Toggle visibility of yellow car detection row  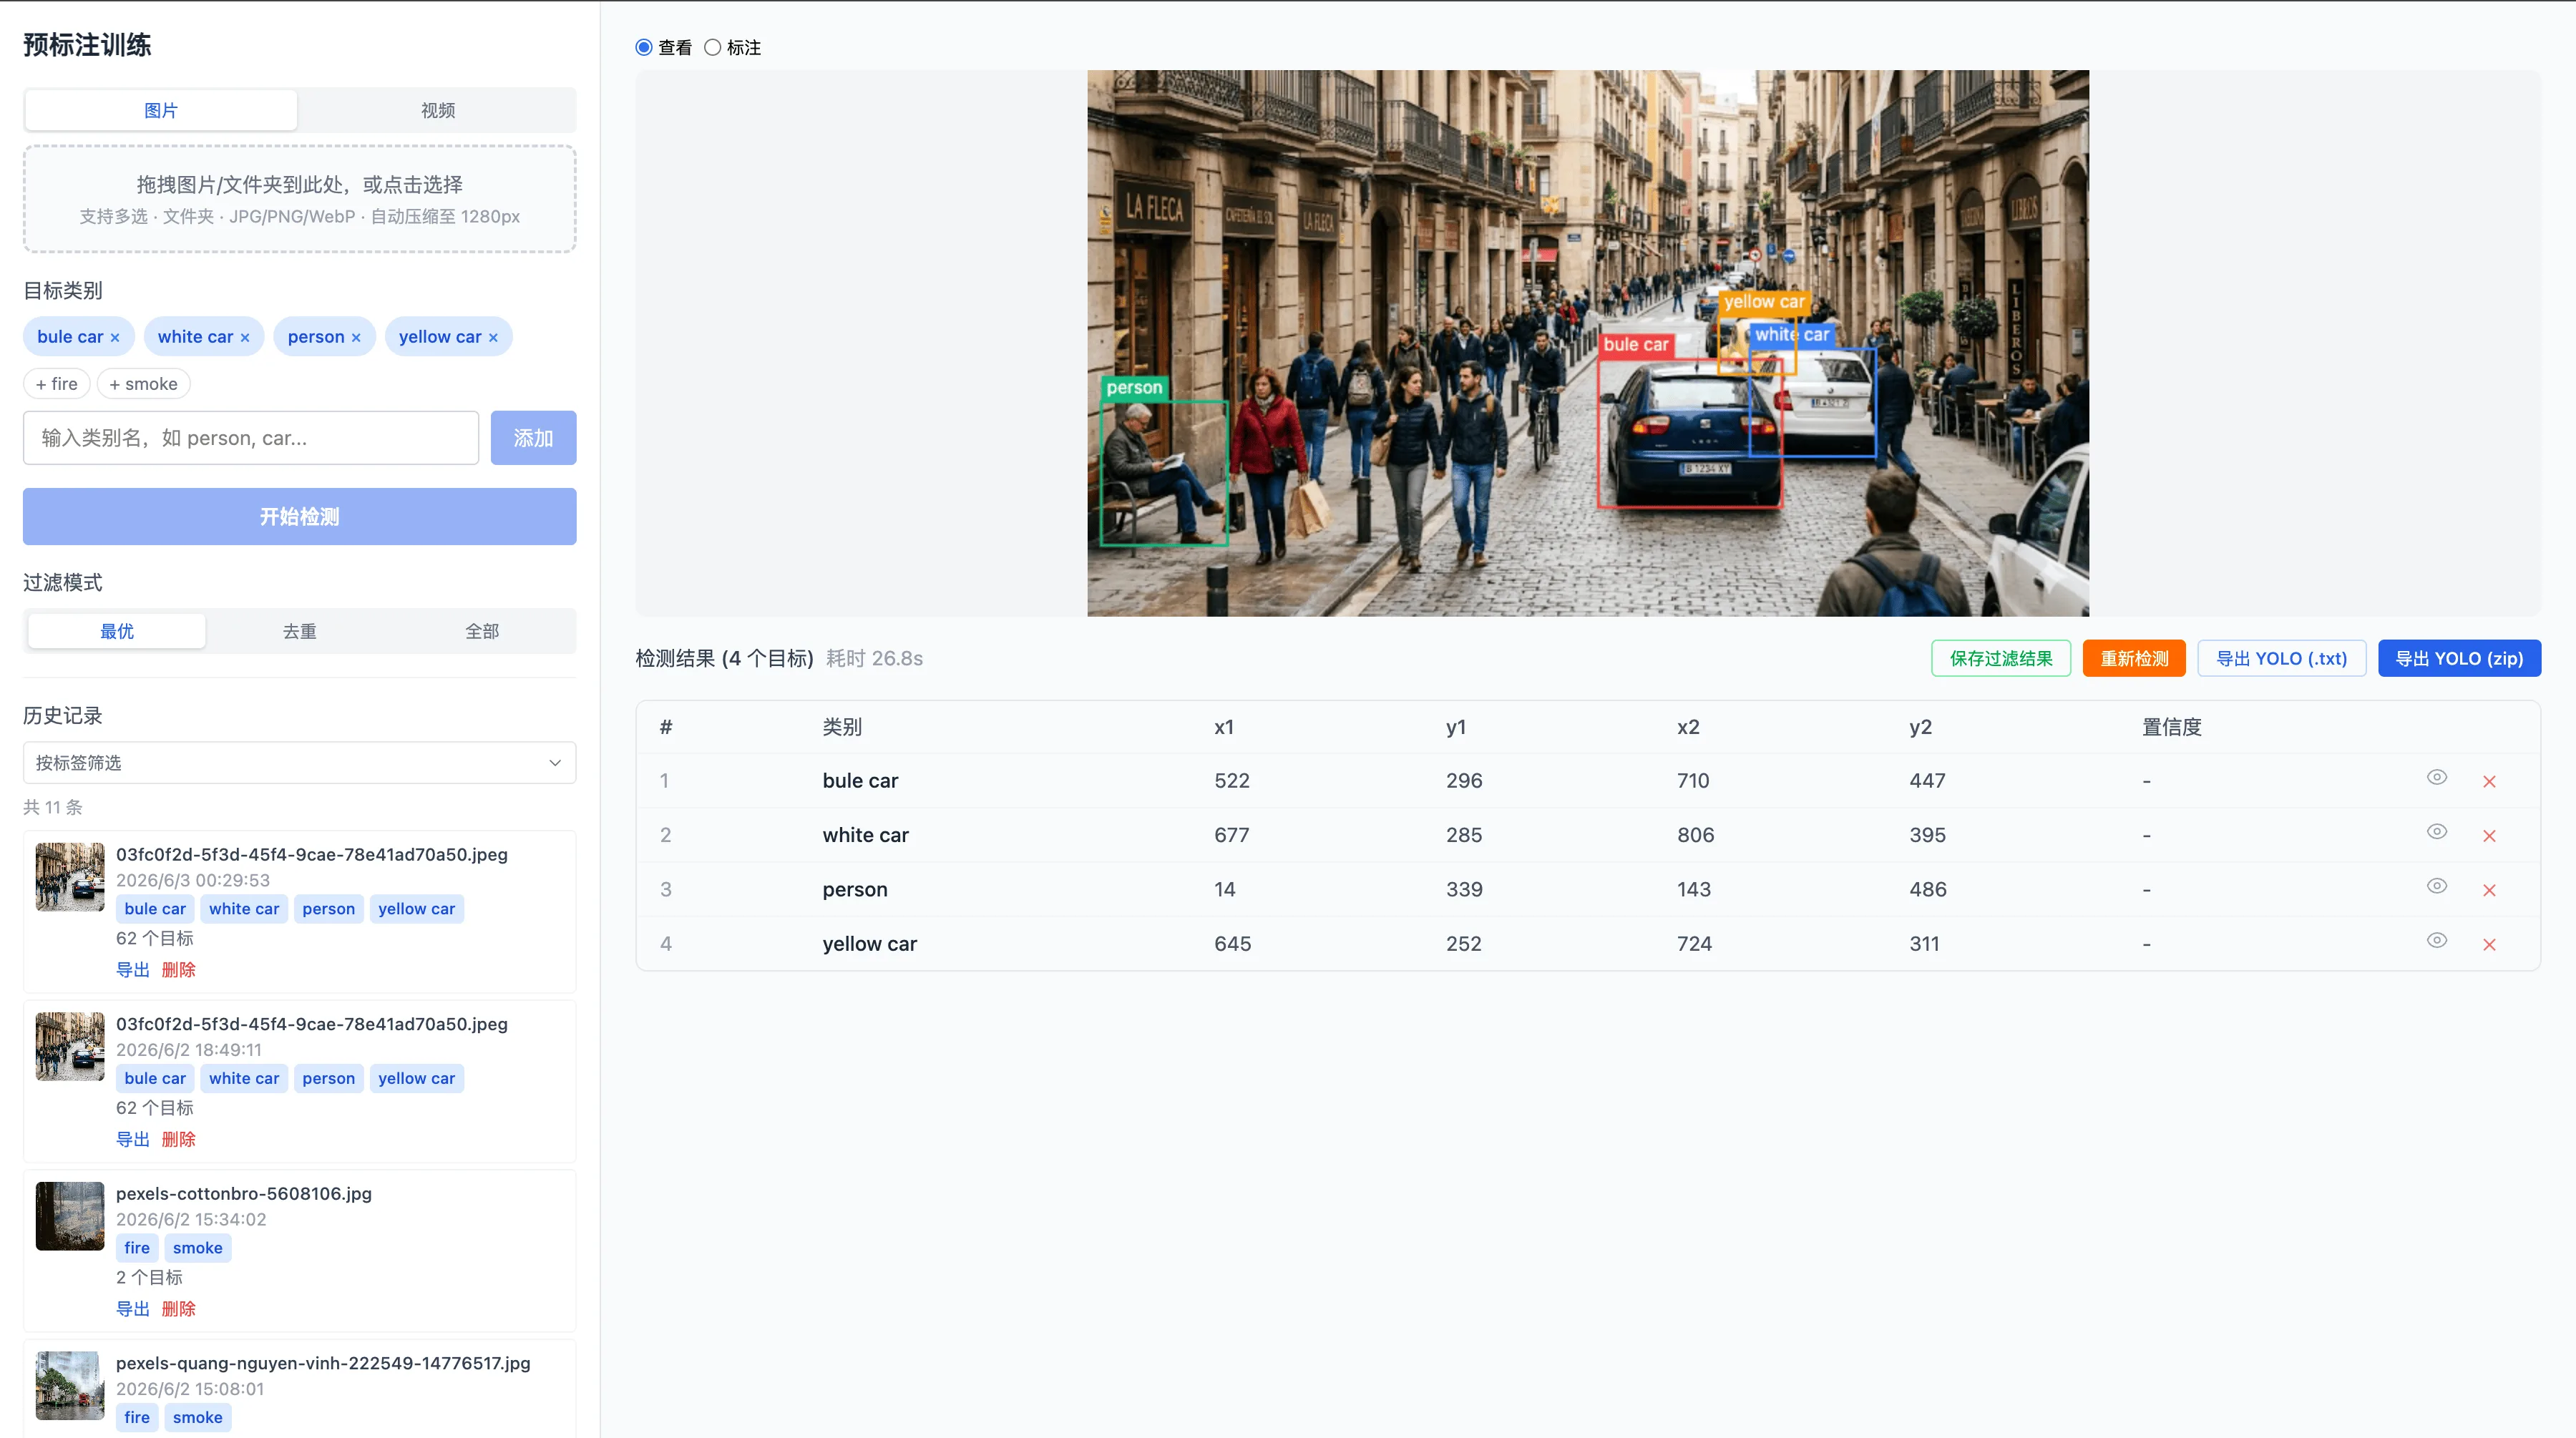pyautogui.click(x=2437, y=940)
